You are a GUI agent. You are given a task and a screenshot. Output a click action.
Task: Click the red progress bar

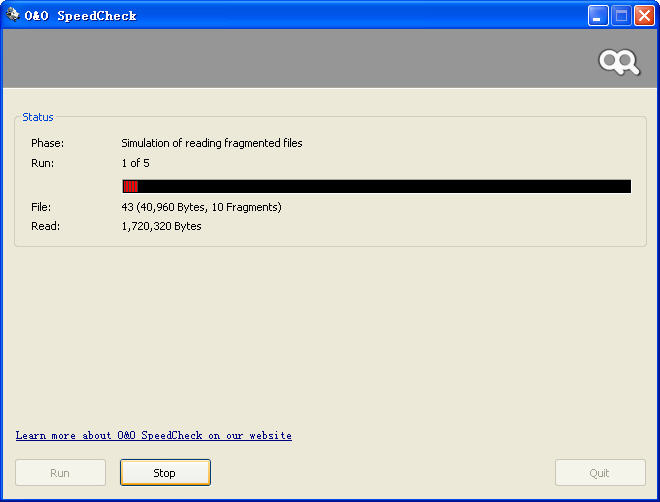[377, 186]
